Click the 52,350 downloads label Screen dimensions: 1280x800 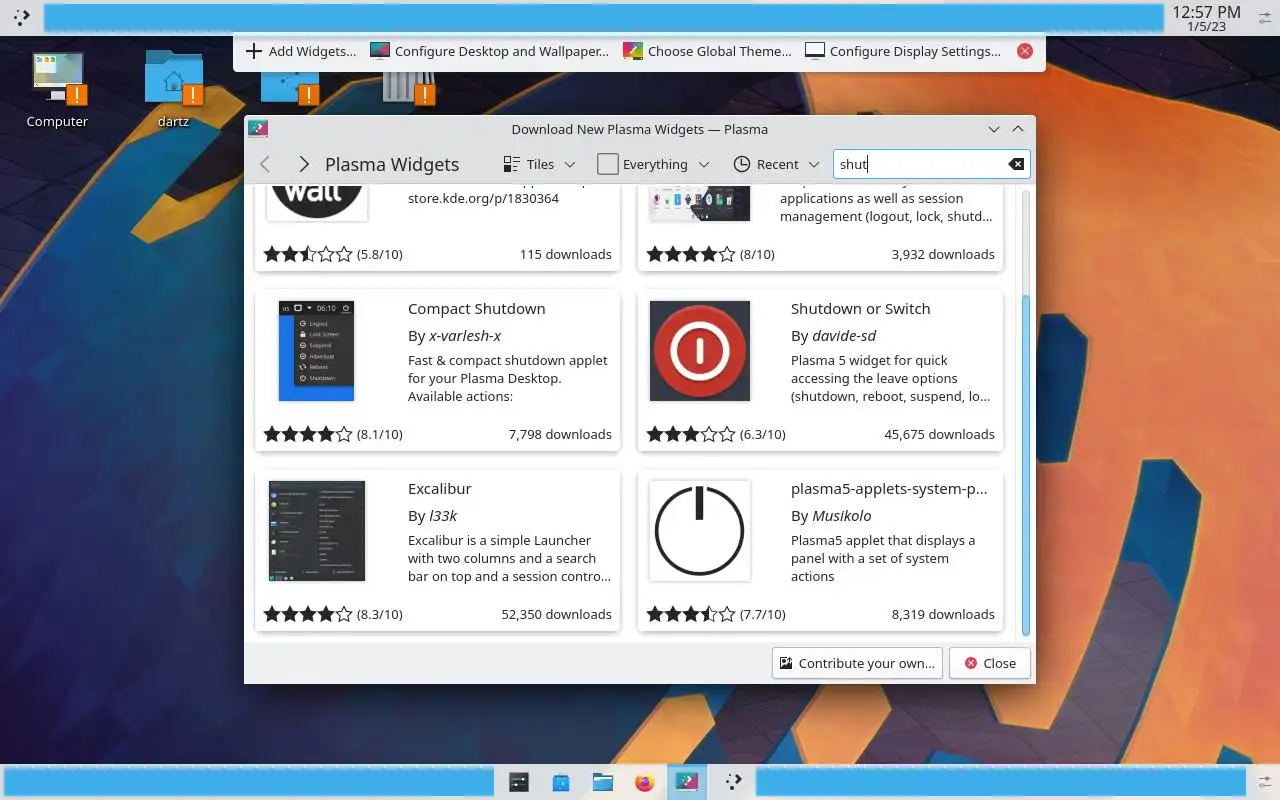(556, 614)
